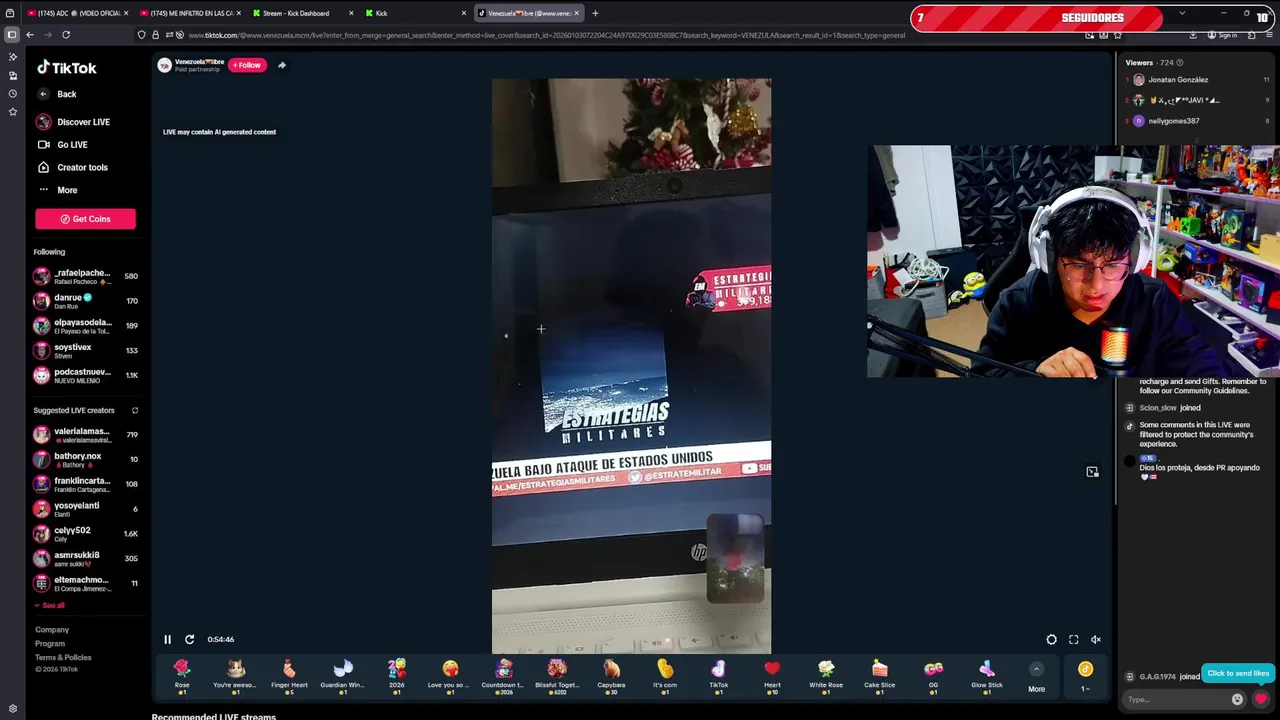Click the + Follow button
1280x720 pixels.
247,65
